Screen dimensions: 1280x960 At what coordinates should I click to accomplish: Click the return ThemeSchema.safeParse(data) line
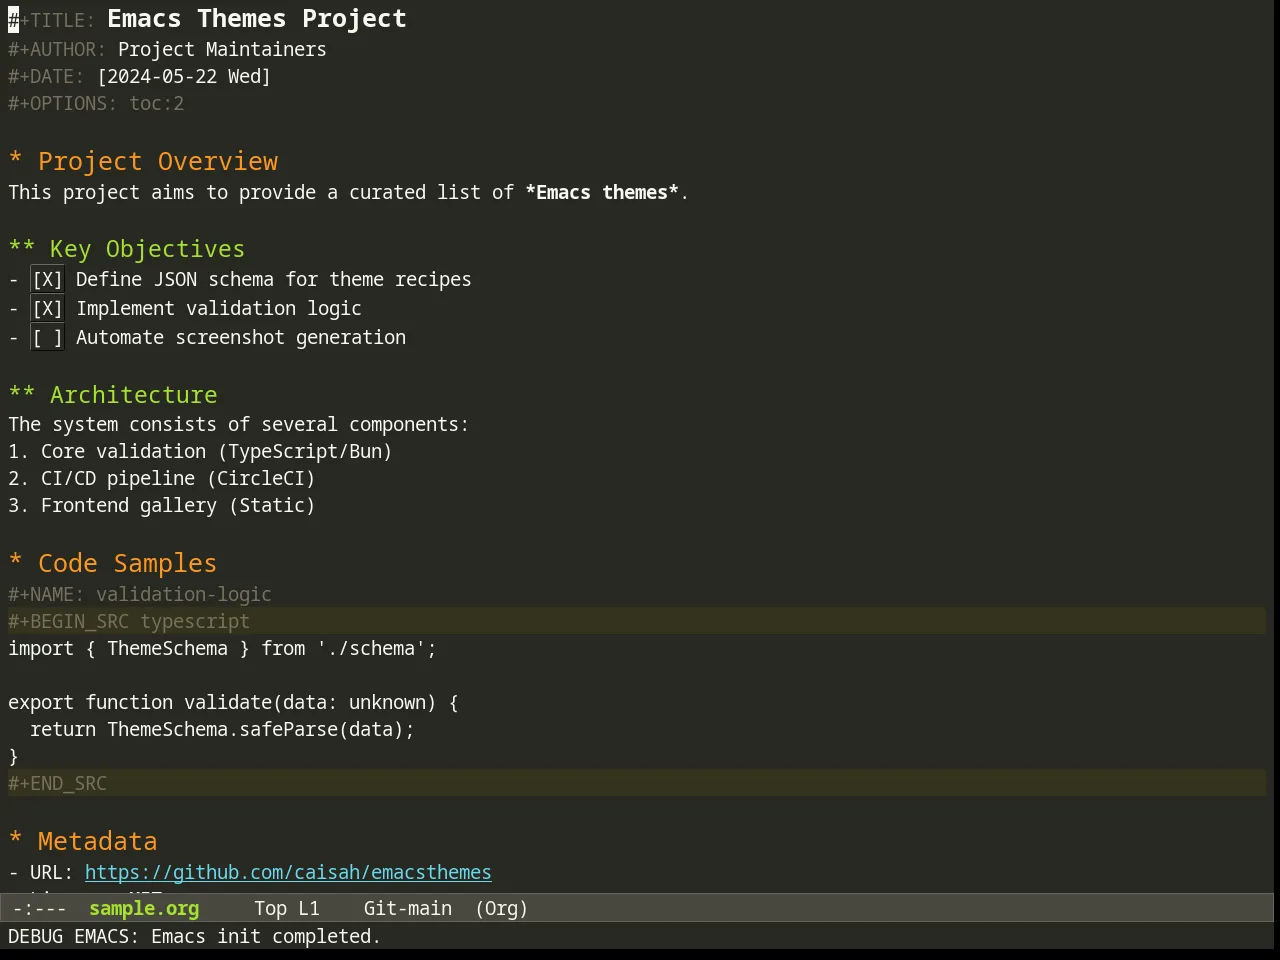coord(222,729)
